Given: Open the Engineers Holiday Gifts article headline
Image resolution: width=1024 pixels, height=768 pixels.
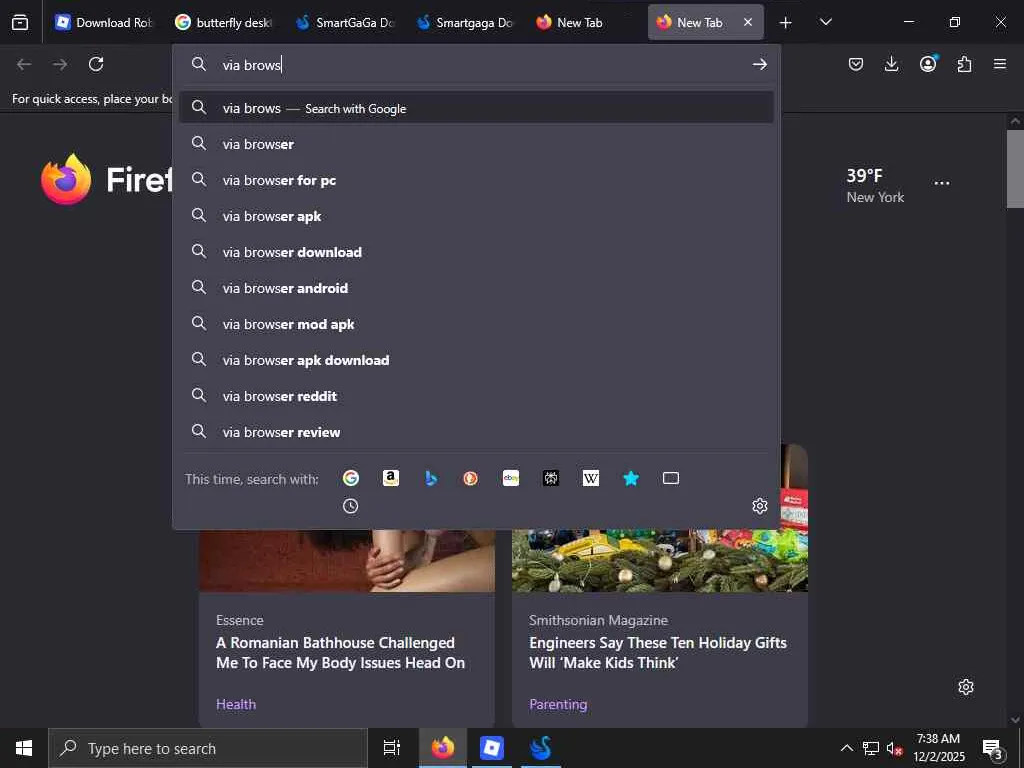Looking at the screenshot, I should tap(658, 652).
